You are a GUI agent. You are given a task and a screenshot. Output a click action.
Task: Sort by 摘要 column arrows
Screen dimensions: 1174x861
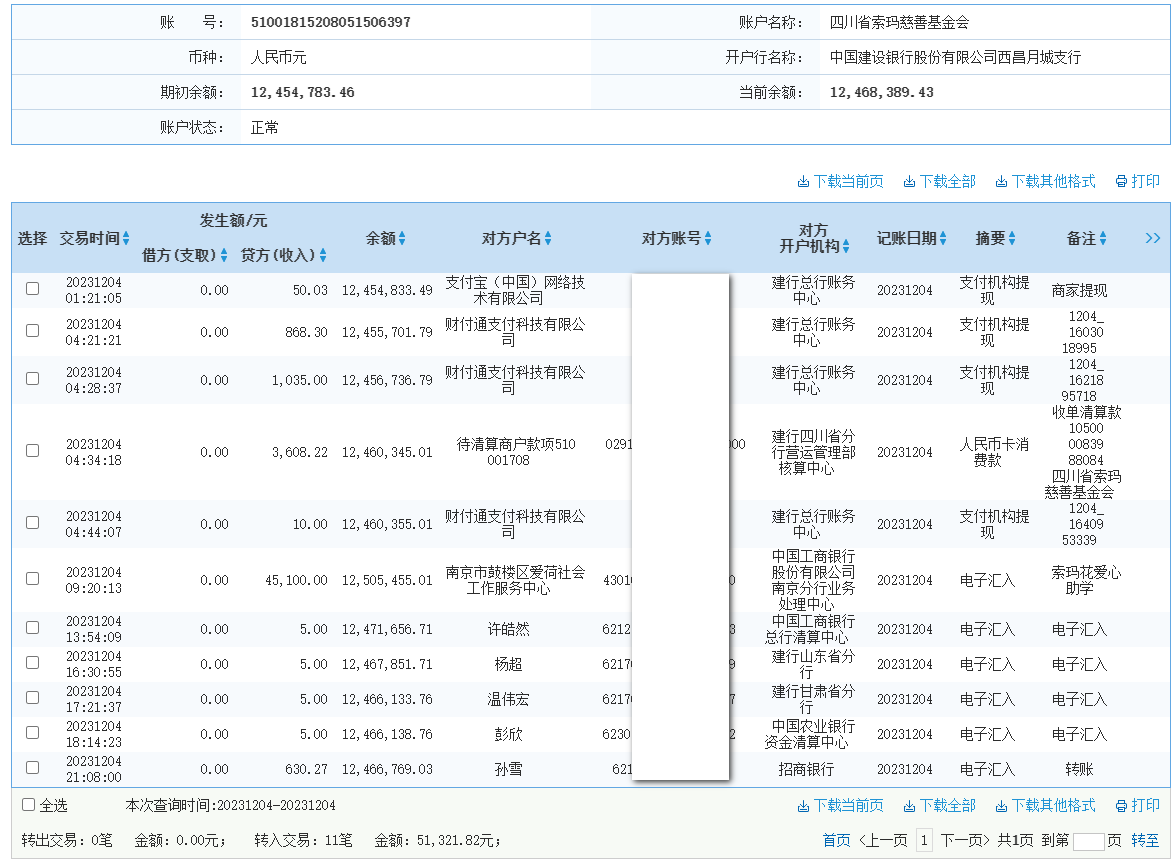pos(1012,238)
